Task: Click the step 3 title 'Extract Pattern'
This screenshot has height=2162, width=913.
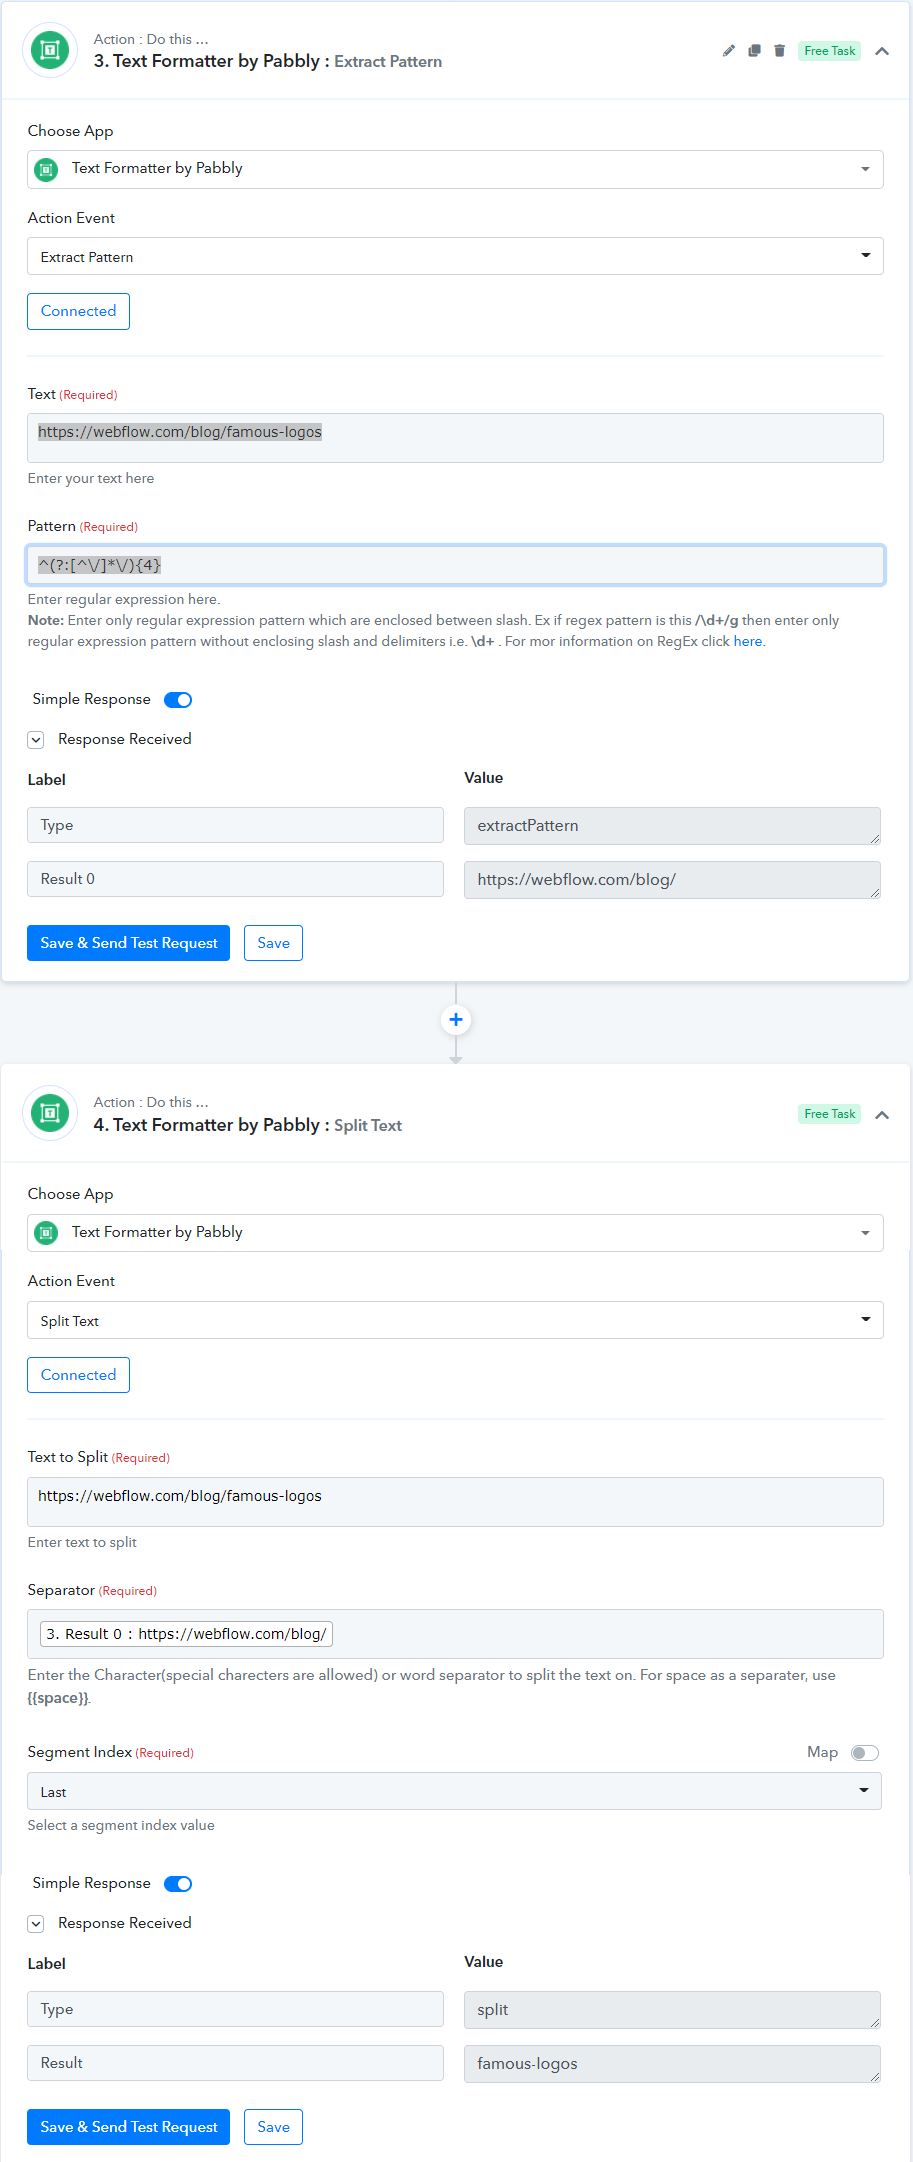Action: tap(388, 62)
